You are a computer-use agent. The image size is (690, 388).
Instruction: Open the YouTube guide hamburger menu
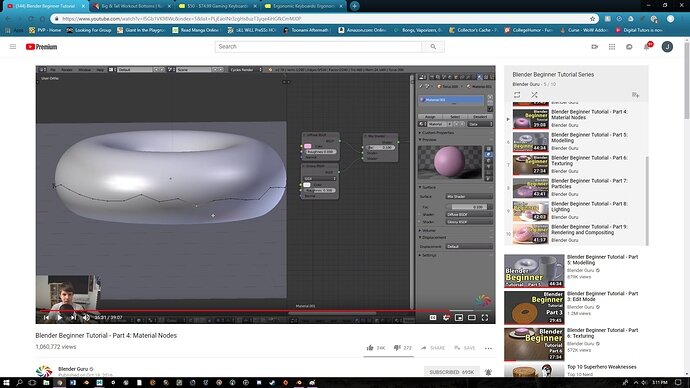13,47
